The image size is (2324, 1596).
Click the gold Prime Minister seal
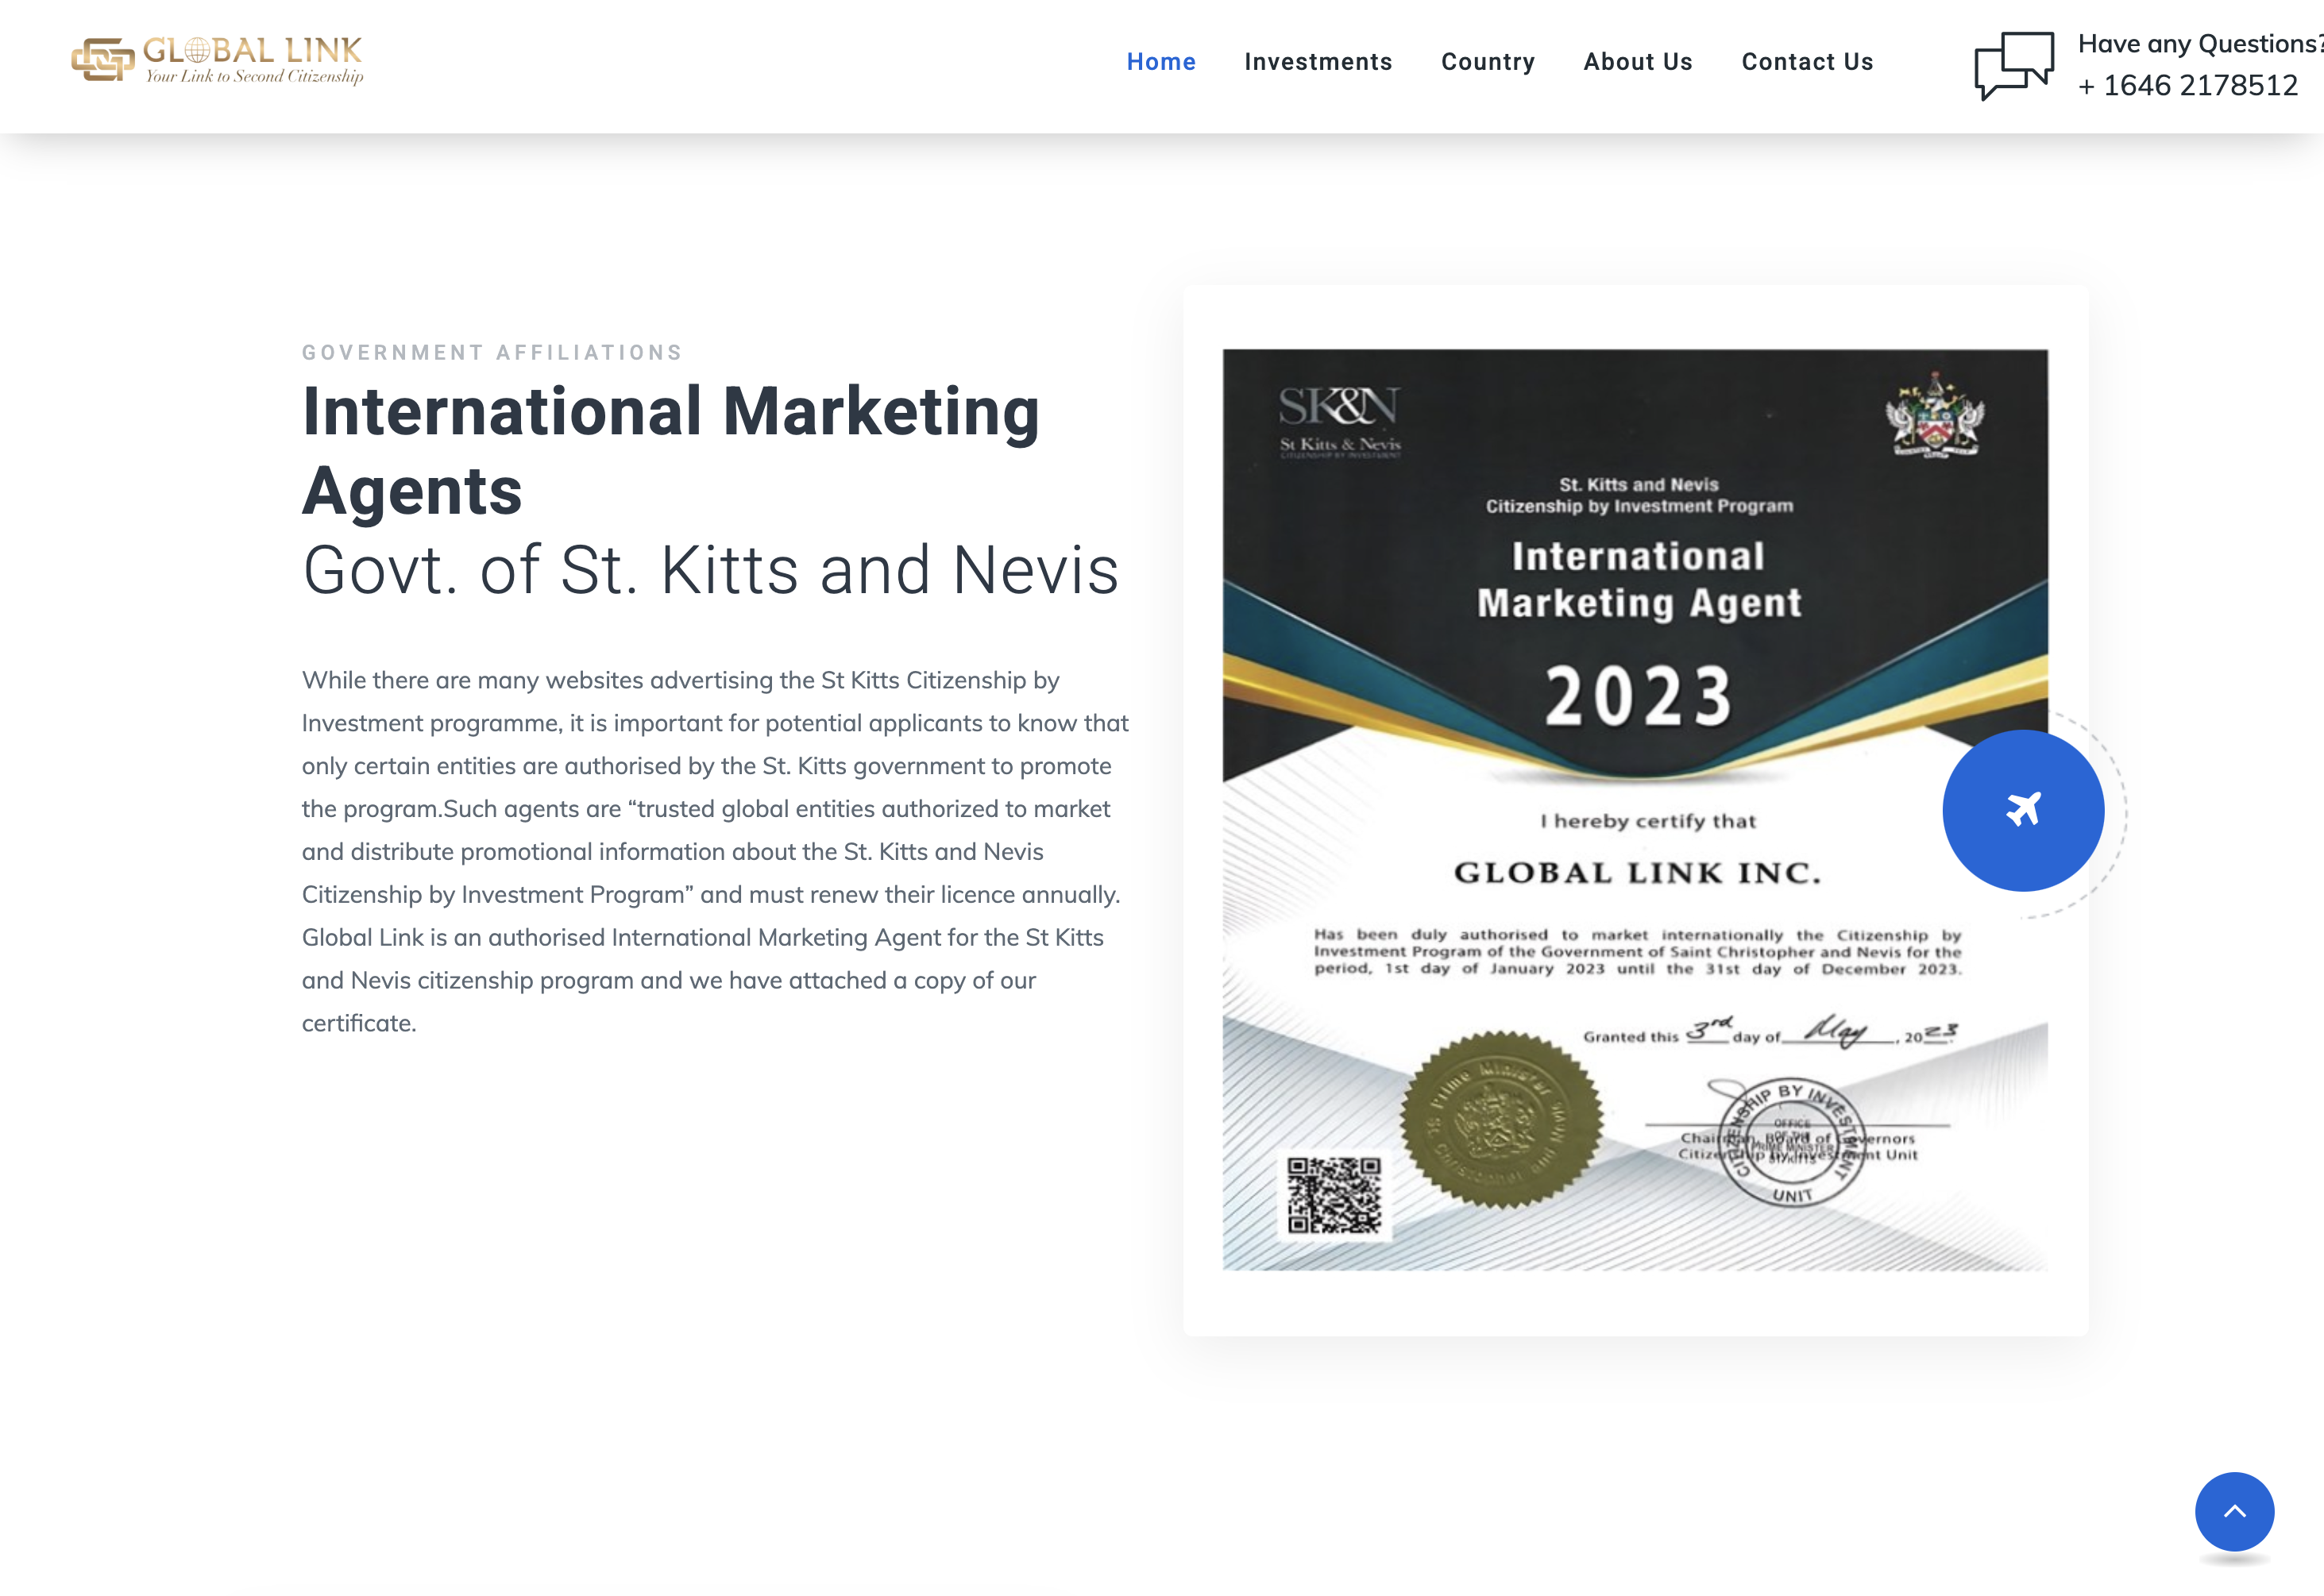coord(1500,1120)
